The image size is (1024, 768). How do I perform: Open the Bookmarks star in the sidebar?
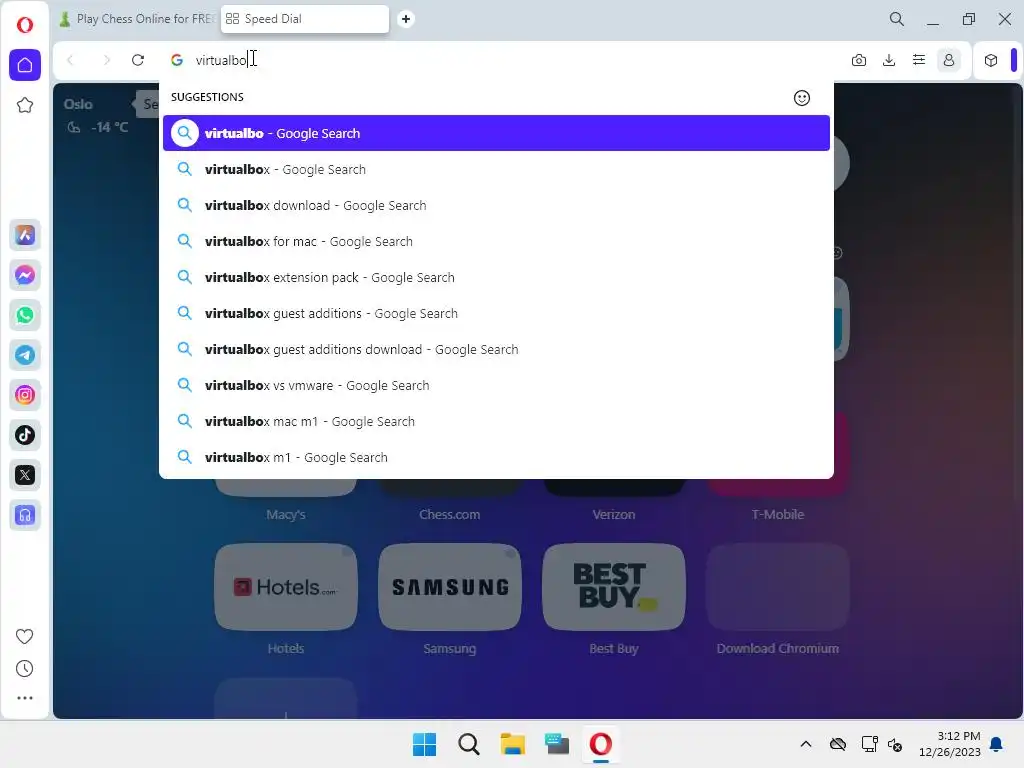pyautogui.click(x=25, y=105)
